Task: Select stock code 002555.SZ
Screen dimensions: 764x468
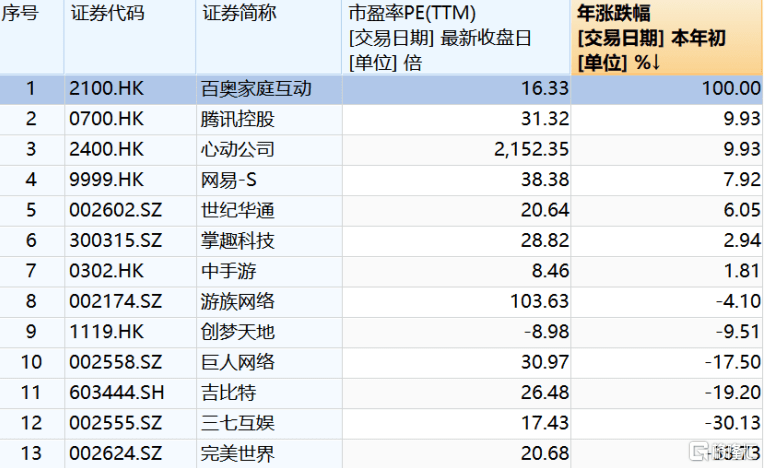Action: click(x=115, y=423)
